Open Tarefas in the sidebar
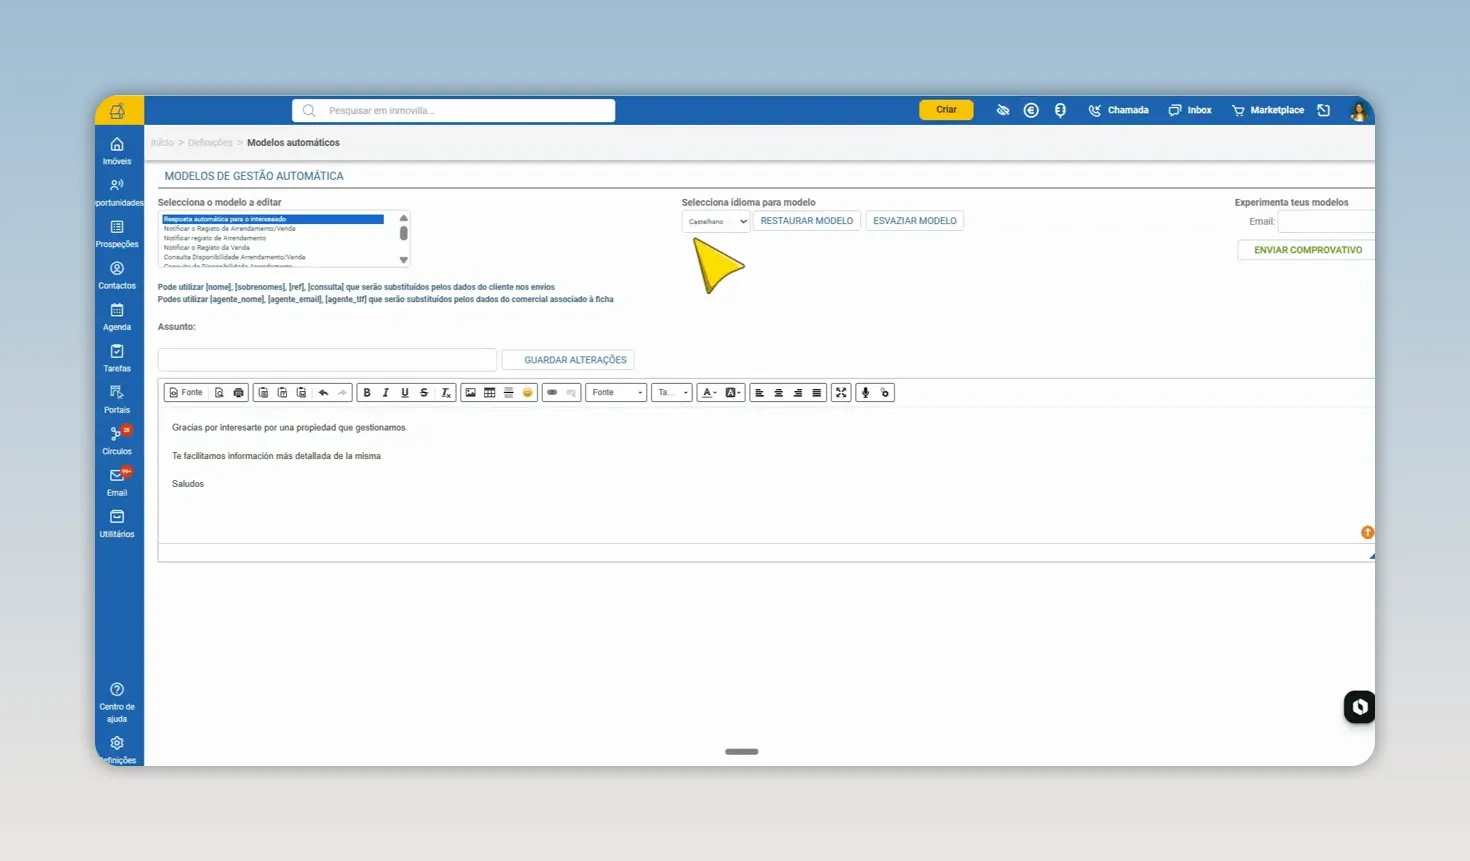The width and height of the screenshot is (1470, 861). (117, 358)
